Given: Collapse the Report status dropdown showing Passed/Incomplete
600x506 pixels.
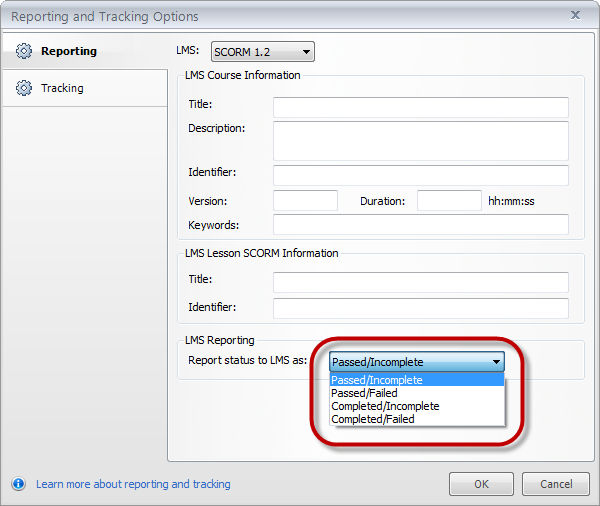Looking at the screenshot, I should pyautogui.click(x=417, y=362).
